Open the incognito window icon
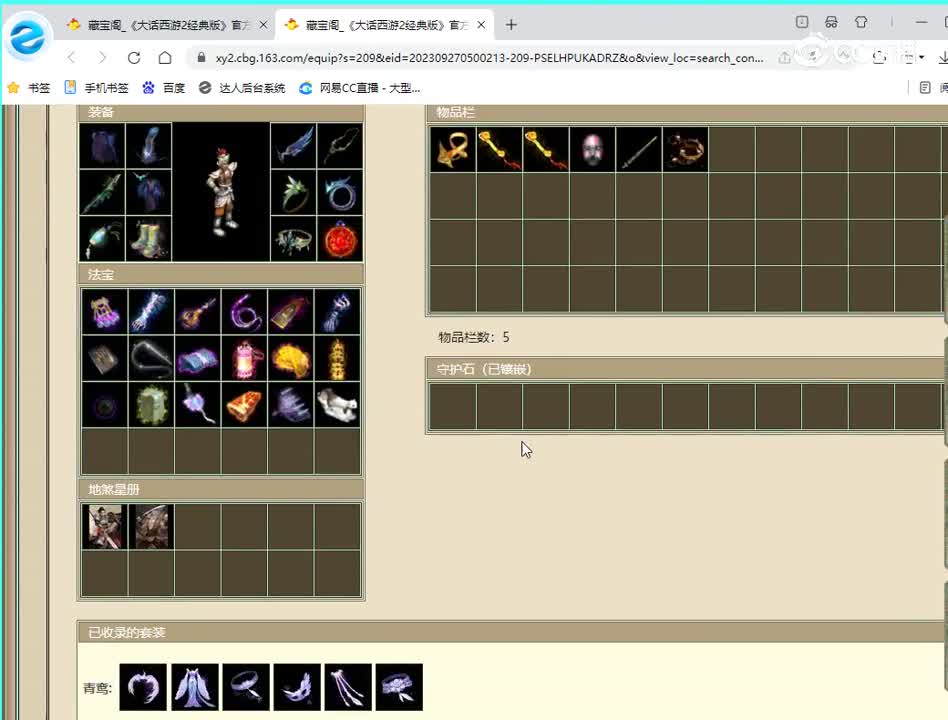This screenshot has width=948, height=720. [x=831, y=22]
